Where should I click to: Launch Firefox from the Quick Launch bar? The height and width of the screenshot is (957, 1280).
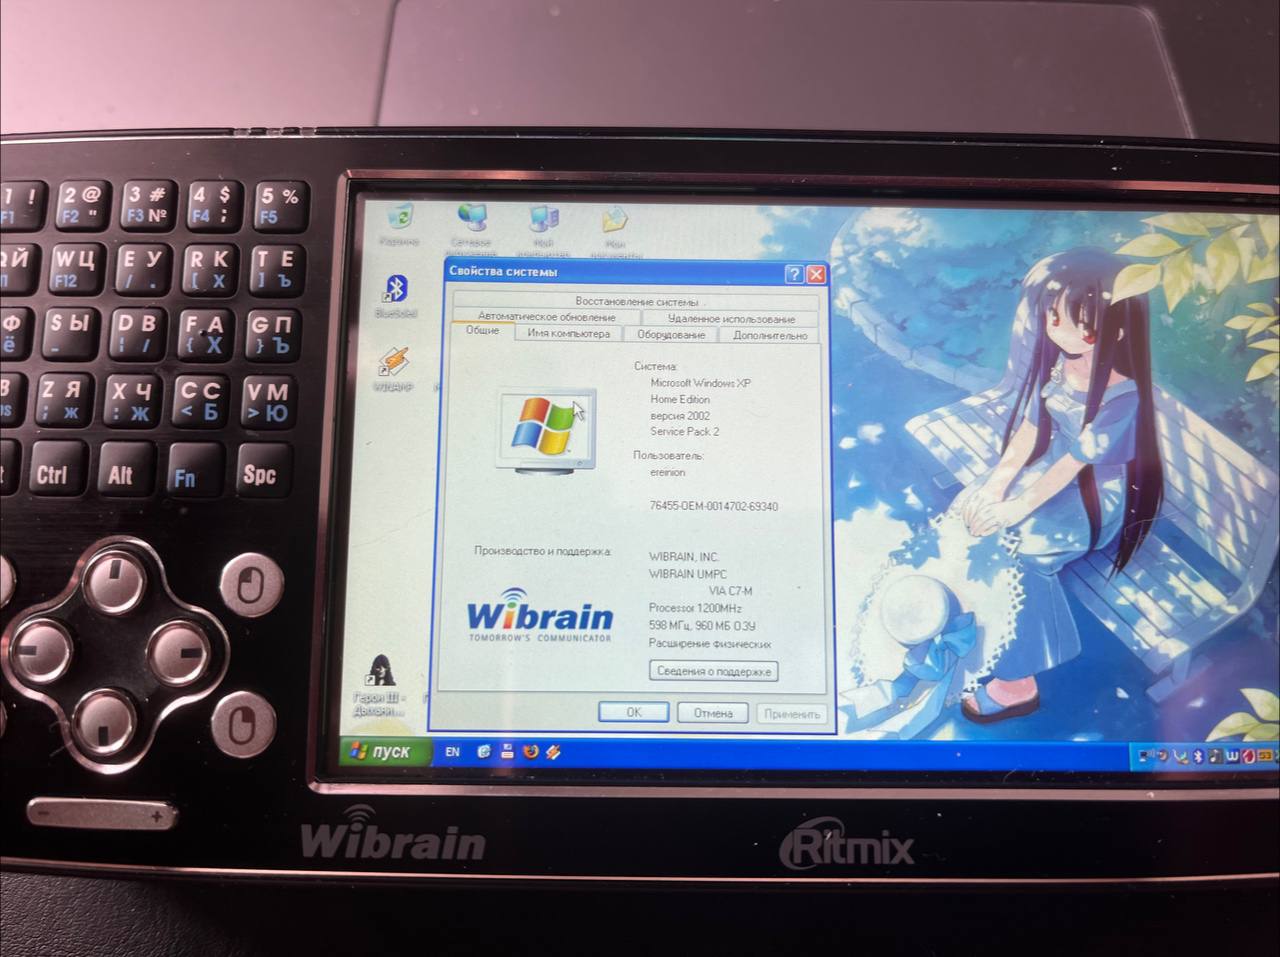pos(530,752)
